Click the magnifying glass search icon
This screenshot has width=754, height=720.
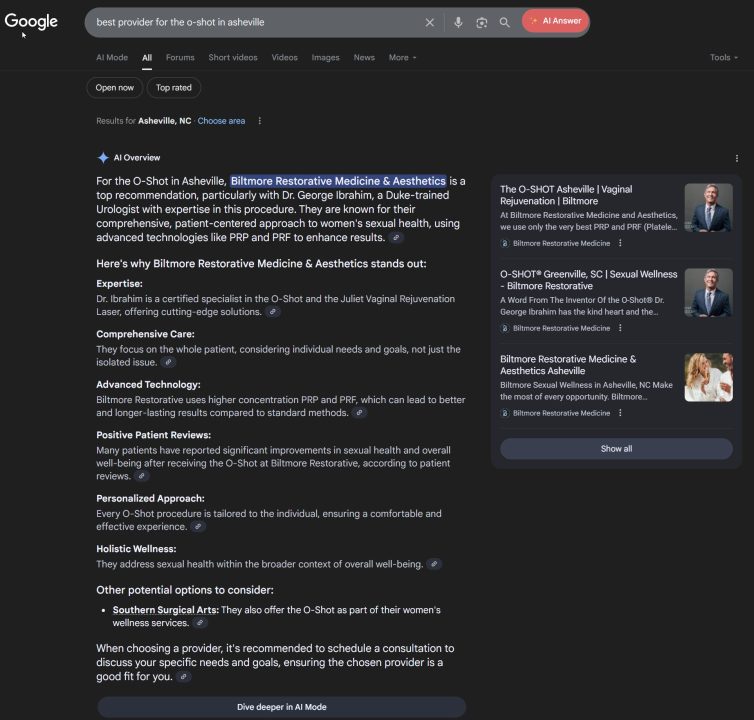(x=505, y=22)
